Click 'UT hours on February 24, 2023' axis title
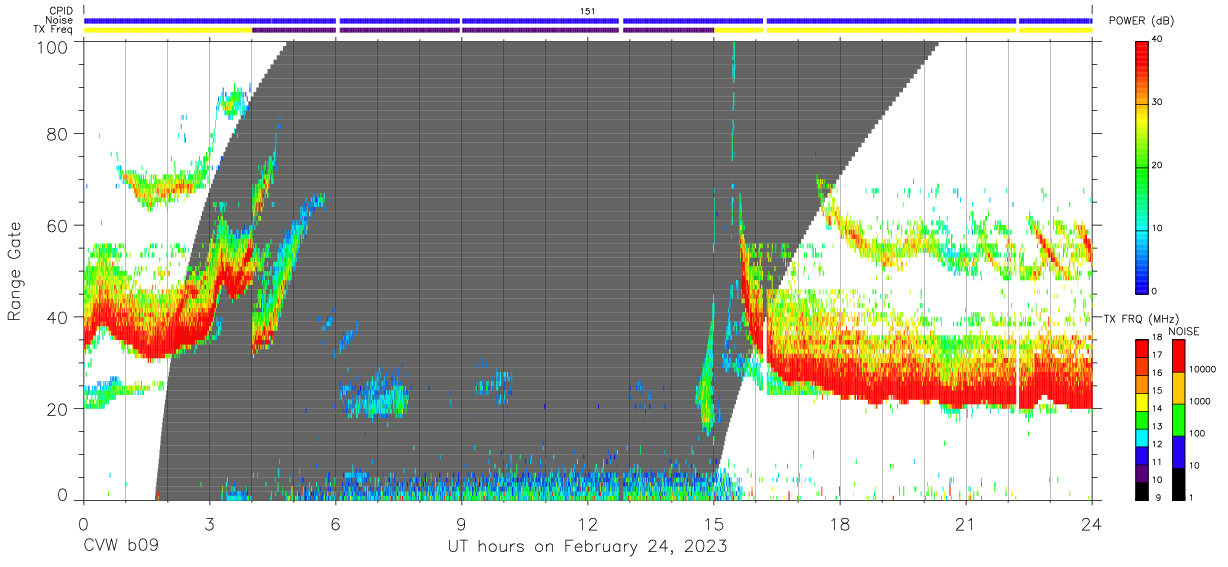 (587, 547)
